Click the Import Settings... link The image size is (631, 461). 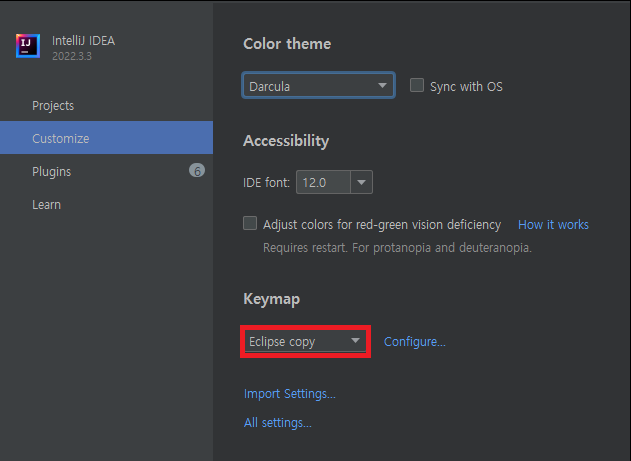289,393
